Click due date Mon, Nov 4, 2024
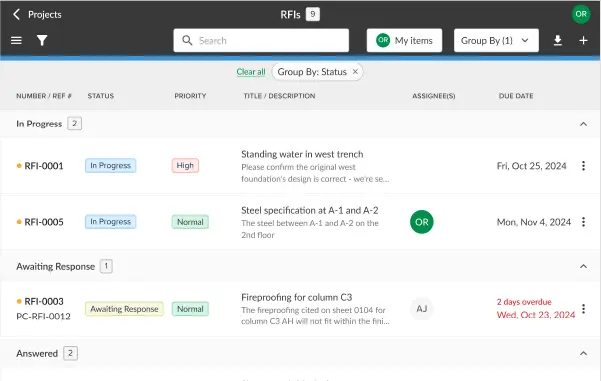Screen dimensions: 601x381 [534, 222]
